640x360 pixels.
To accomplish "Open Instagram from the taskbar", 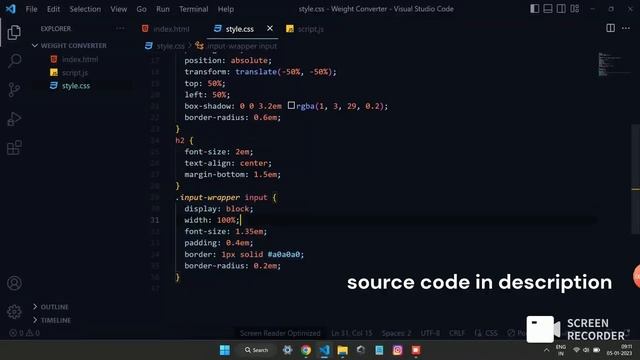I will tap(398, 350).
